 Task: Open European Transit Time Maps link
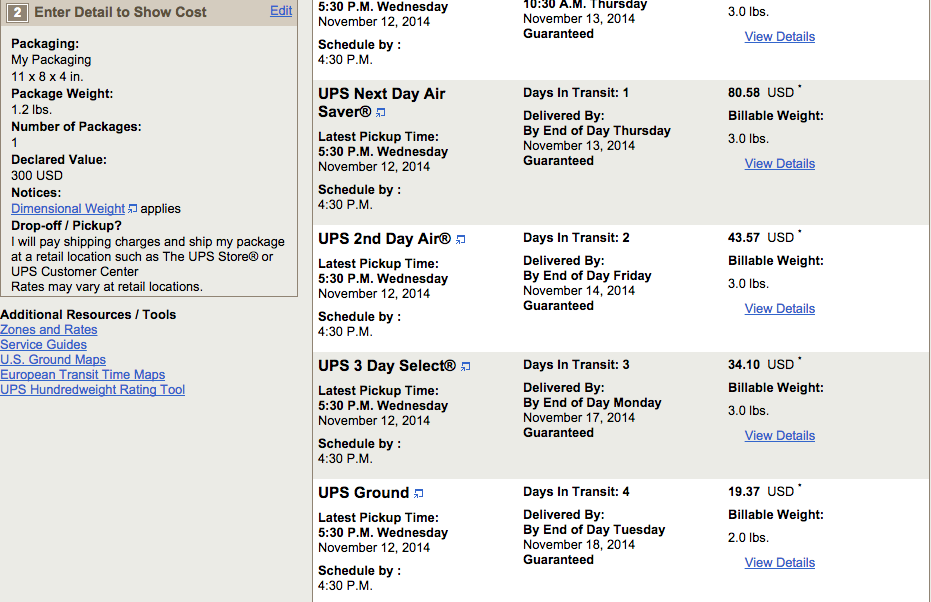tap(83, 375)
